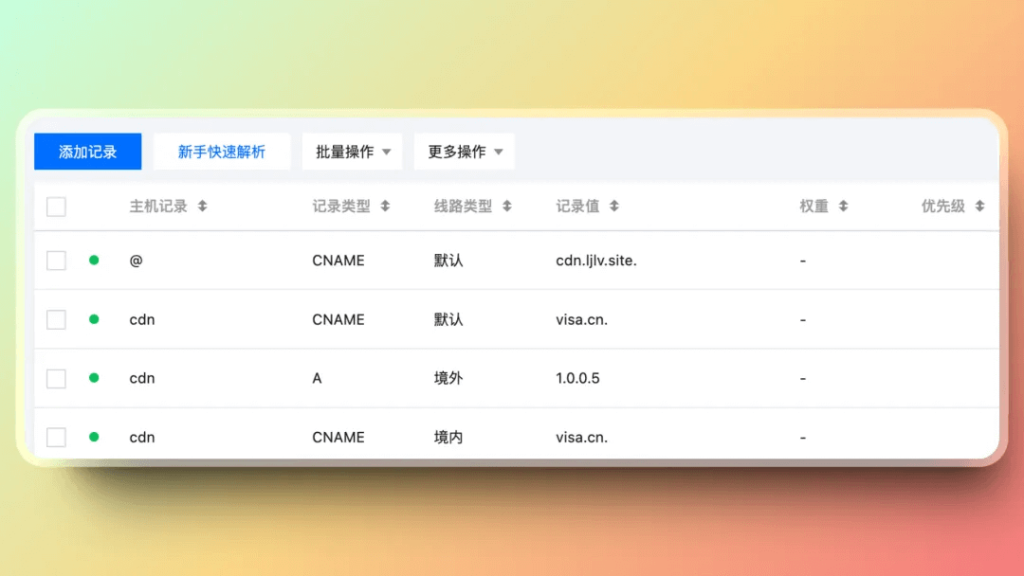This screenshot has height=576, width=1024.
Task: Click status dot of cdn A record
Action: [x=94, y=377]
